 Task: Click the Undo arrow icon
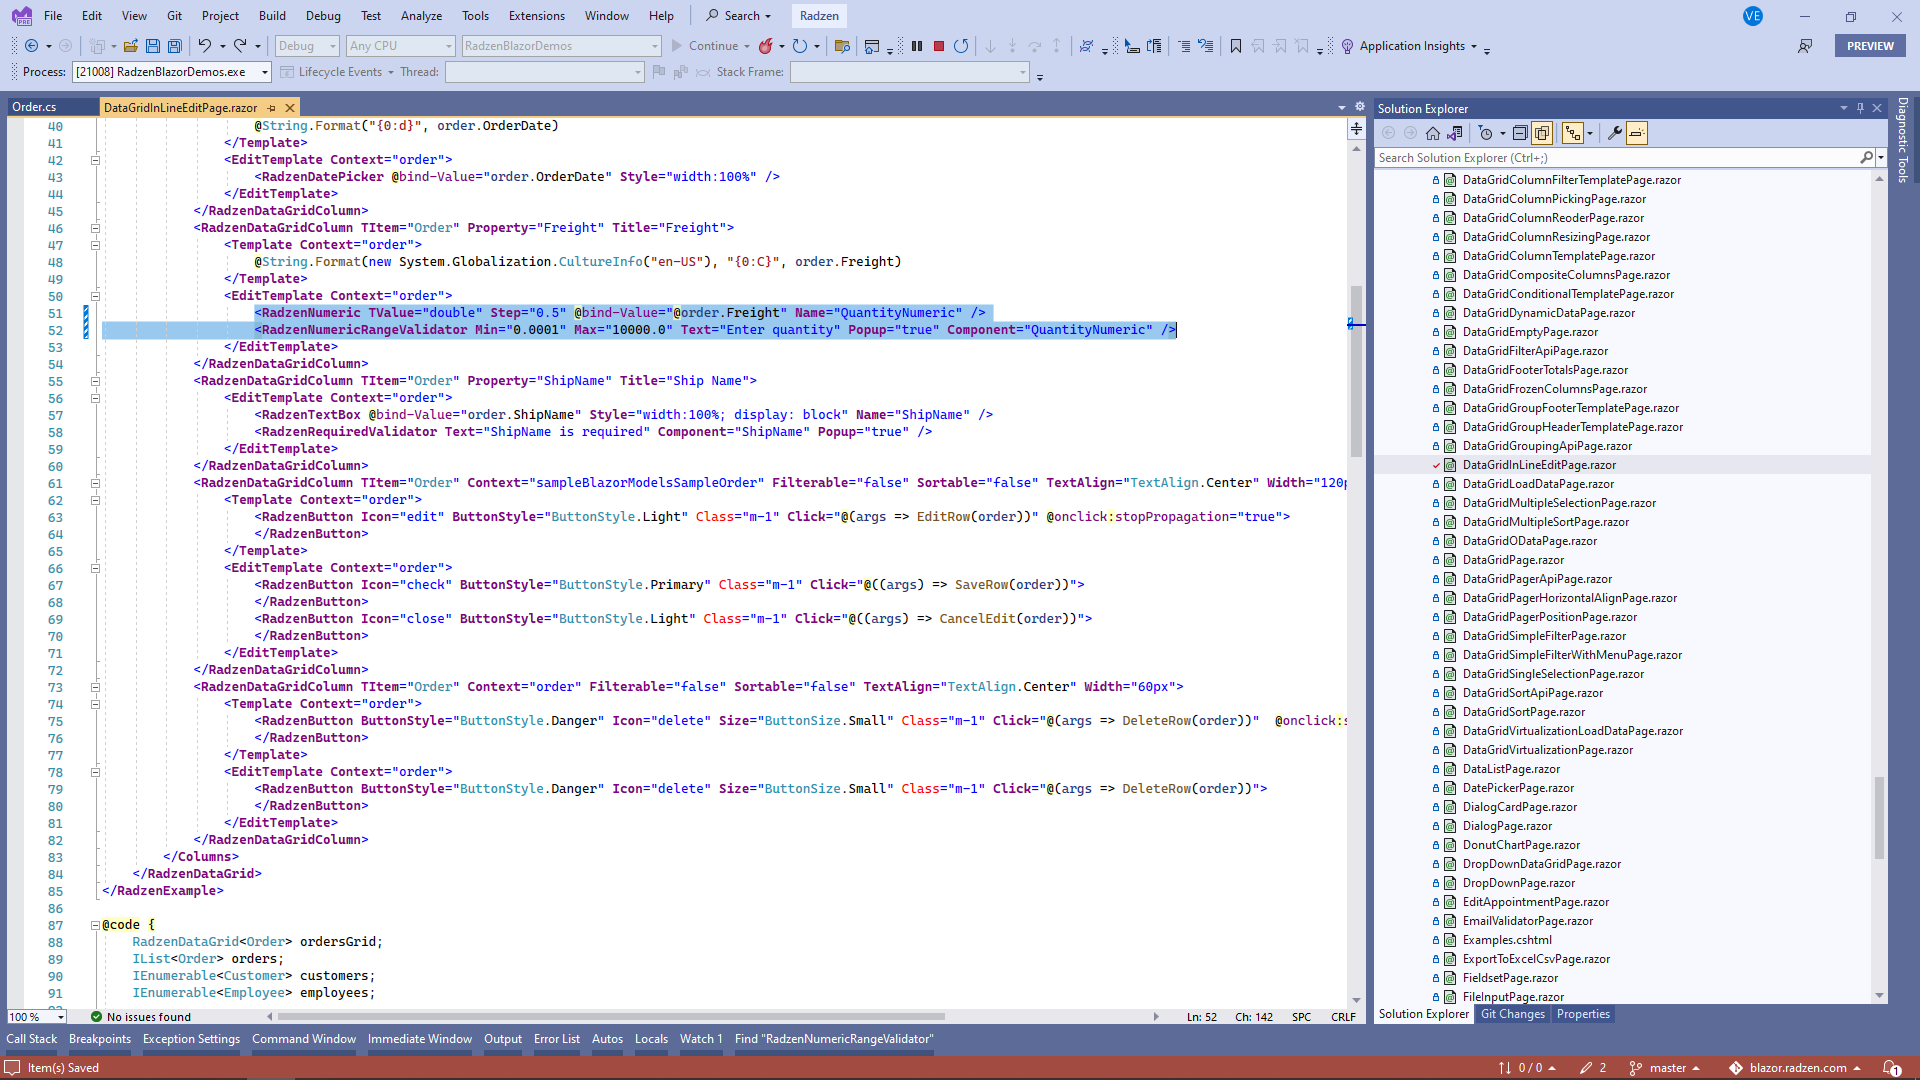click(205, 46)
